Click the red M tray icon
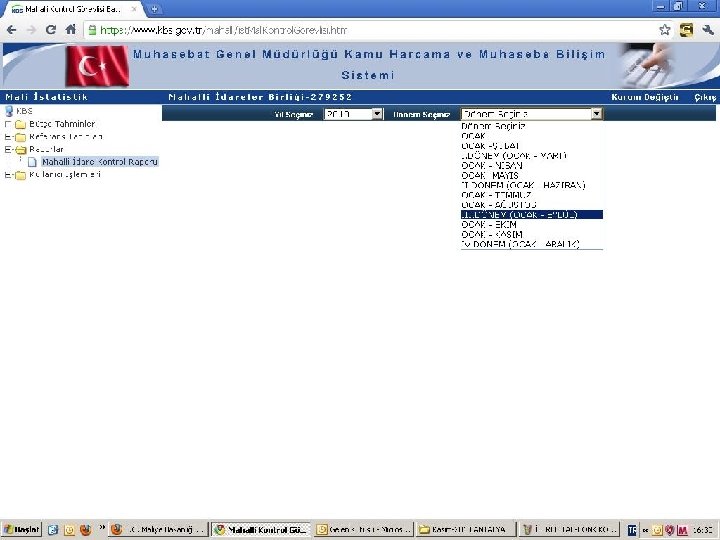The image size is (720, 540). coord(682,530)
